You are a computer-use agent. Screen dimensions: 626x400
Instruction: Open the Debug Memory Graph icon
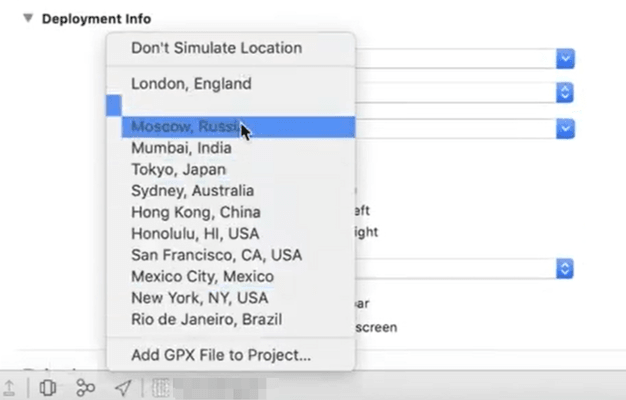click(85, 388)
